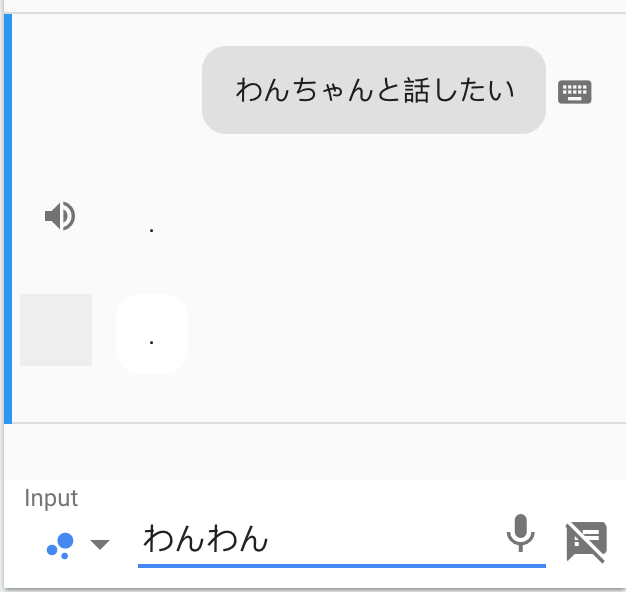Click the white response card with a dot

pyautogui.click(x=152, y=334)
